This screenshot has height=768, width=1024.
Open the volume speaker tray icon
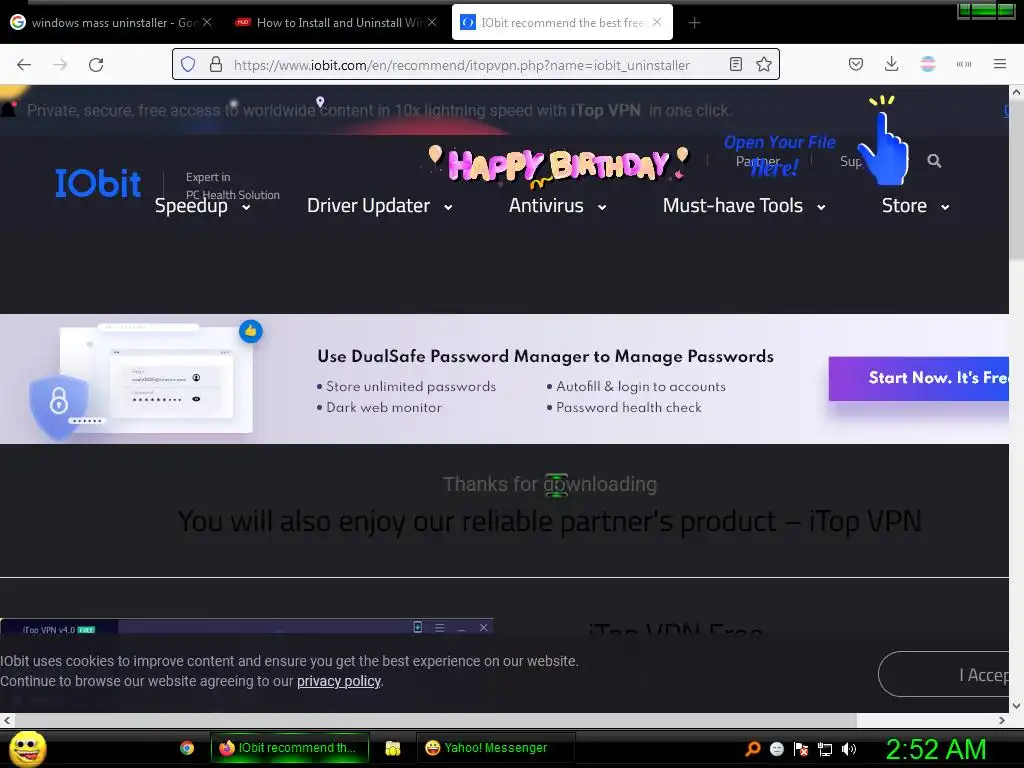[848, 749]
